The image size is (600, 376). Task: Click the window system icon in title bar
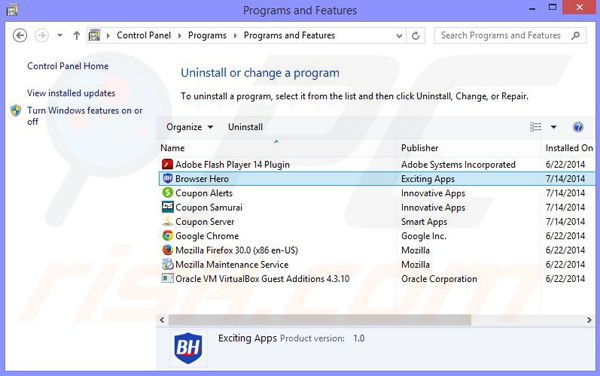tap(12, 10)
